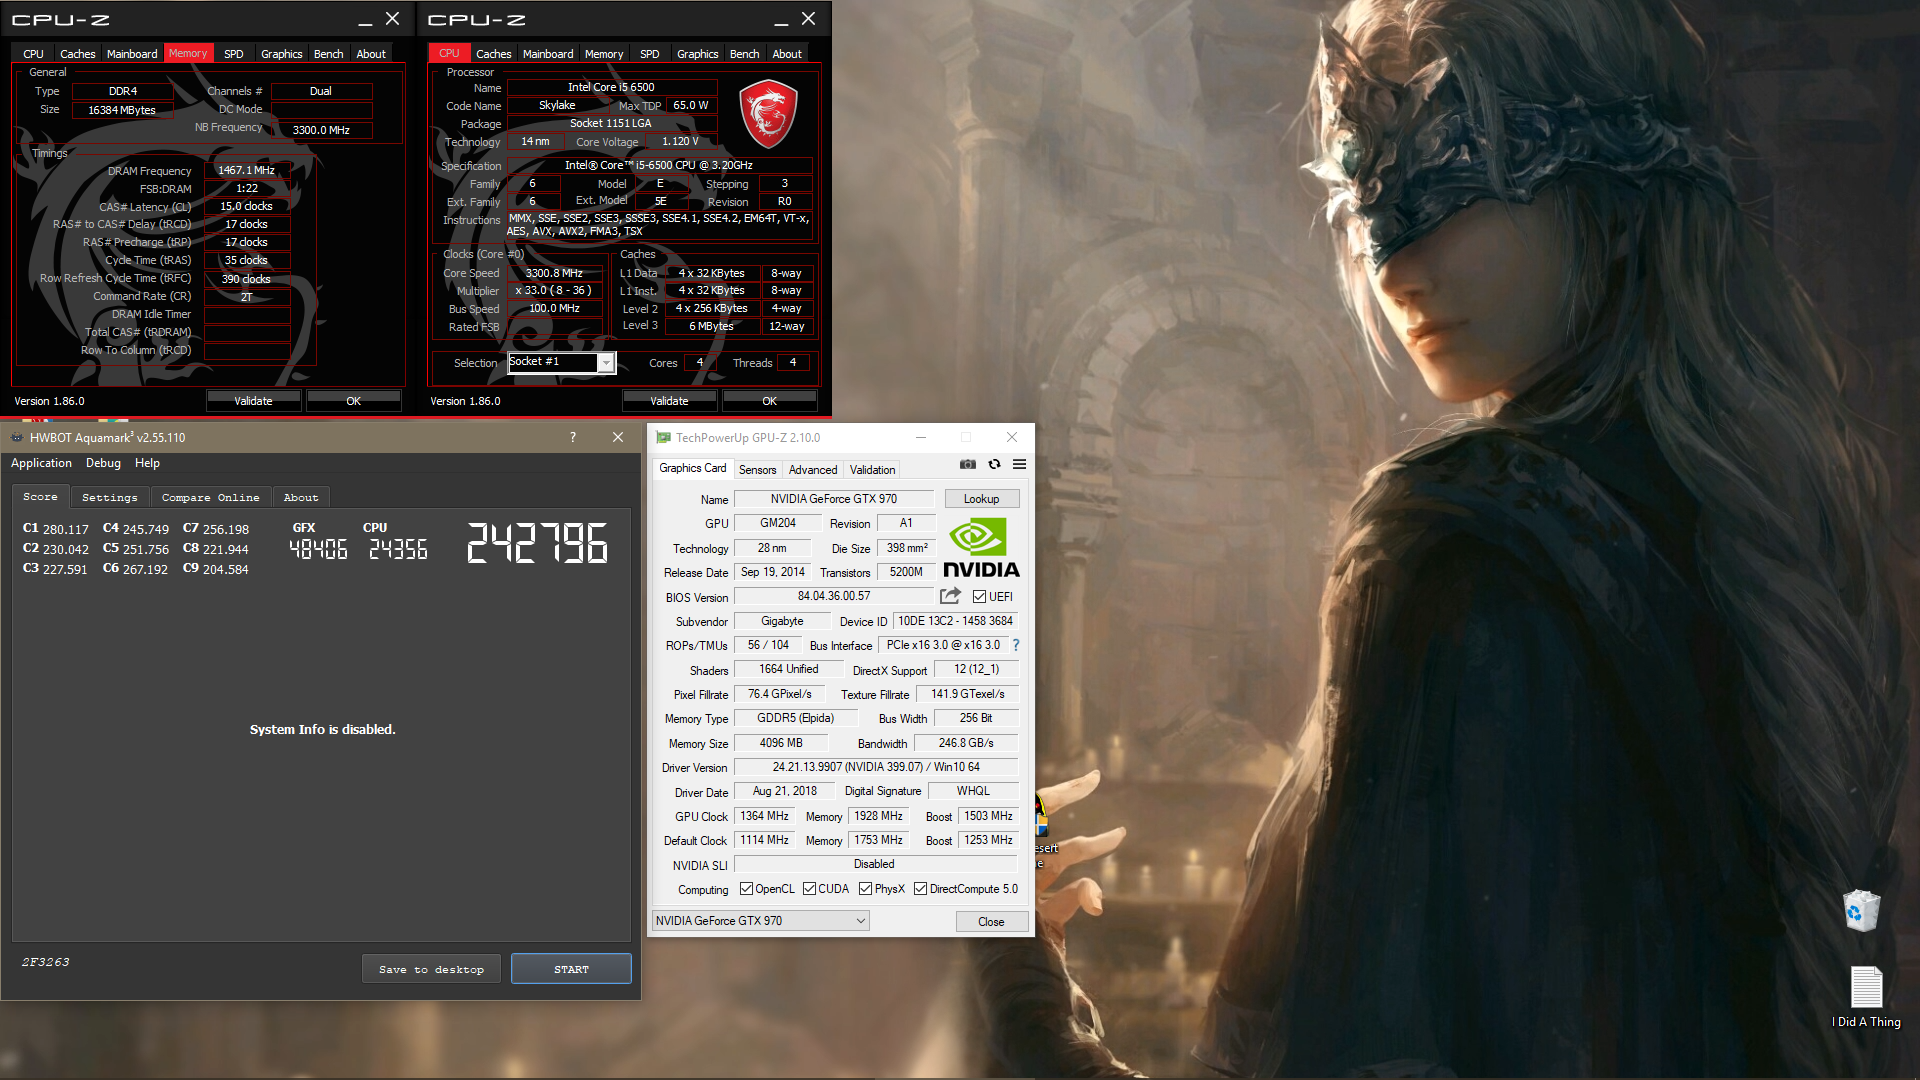Click the NVIDIA logo in GPU-Z
The width and height of the screenshot is (1920, 1080).
tap(981, 548)
